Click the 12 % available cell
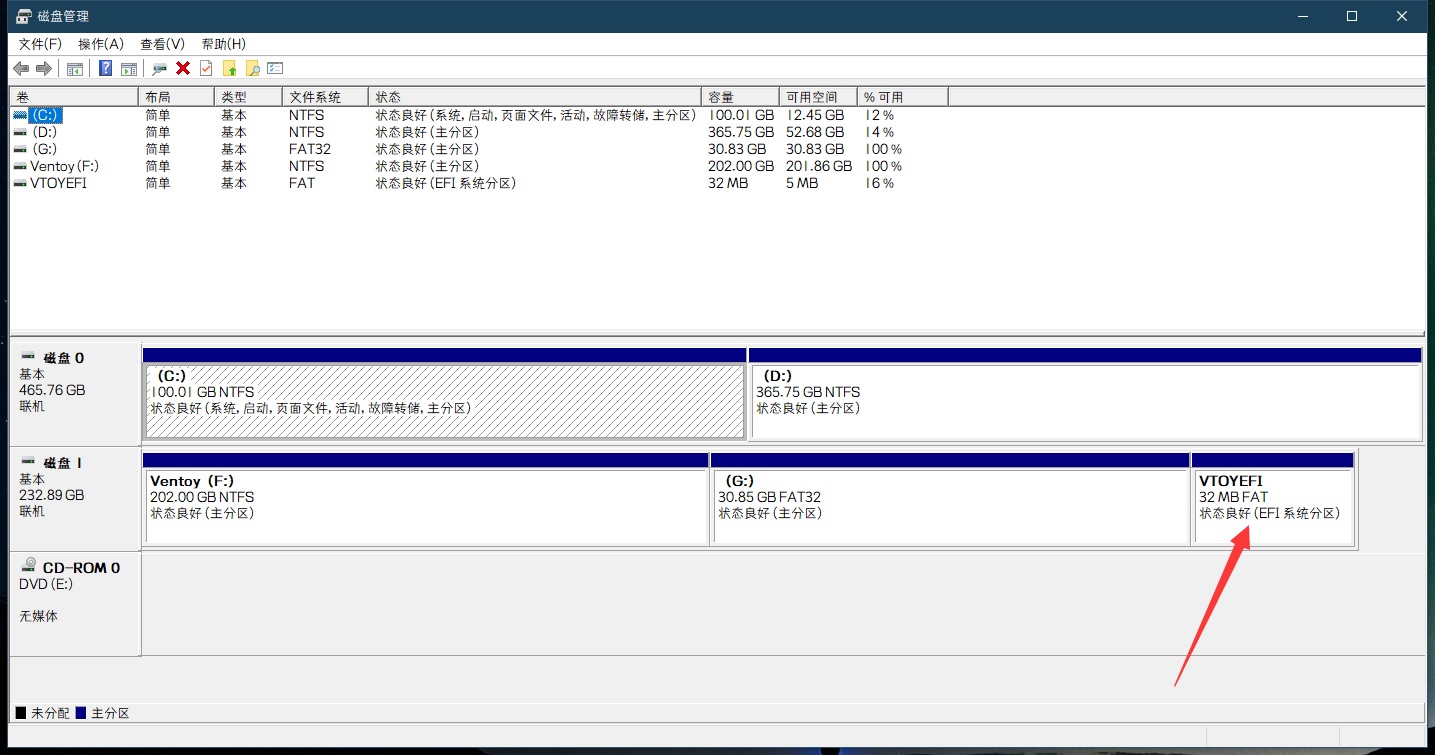 [x=880, y=115]
